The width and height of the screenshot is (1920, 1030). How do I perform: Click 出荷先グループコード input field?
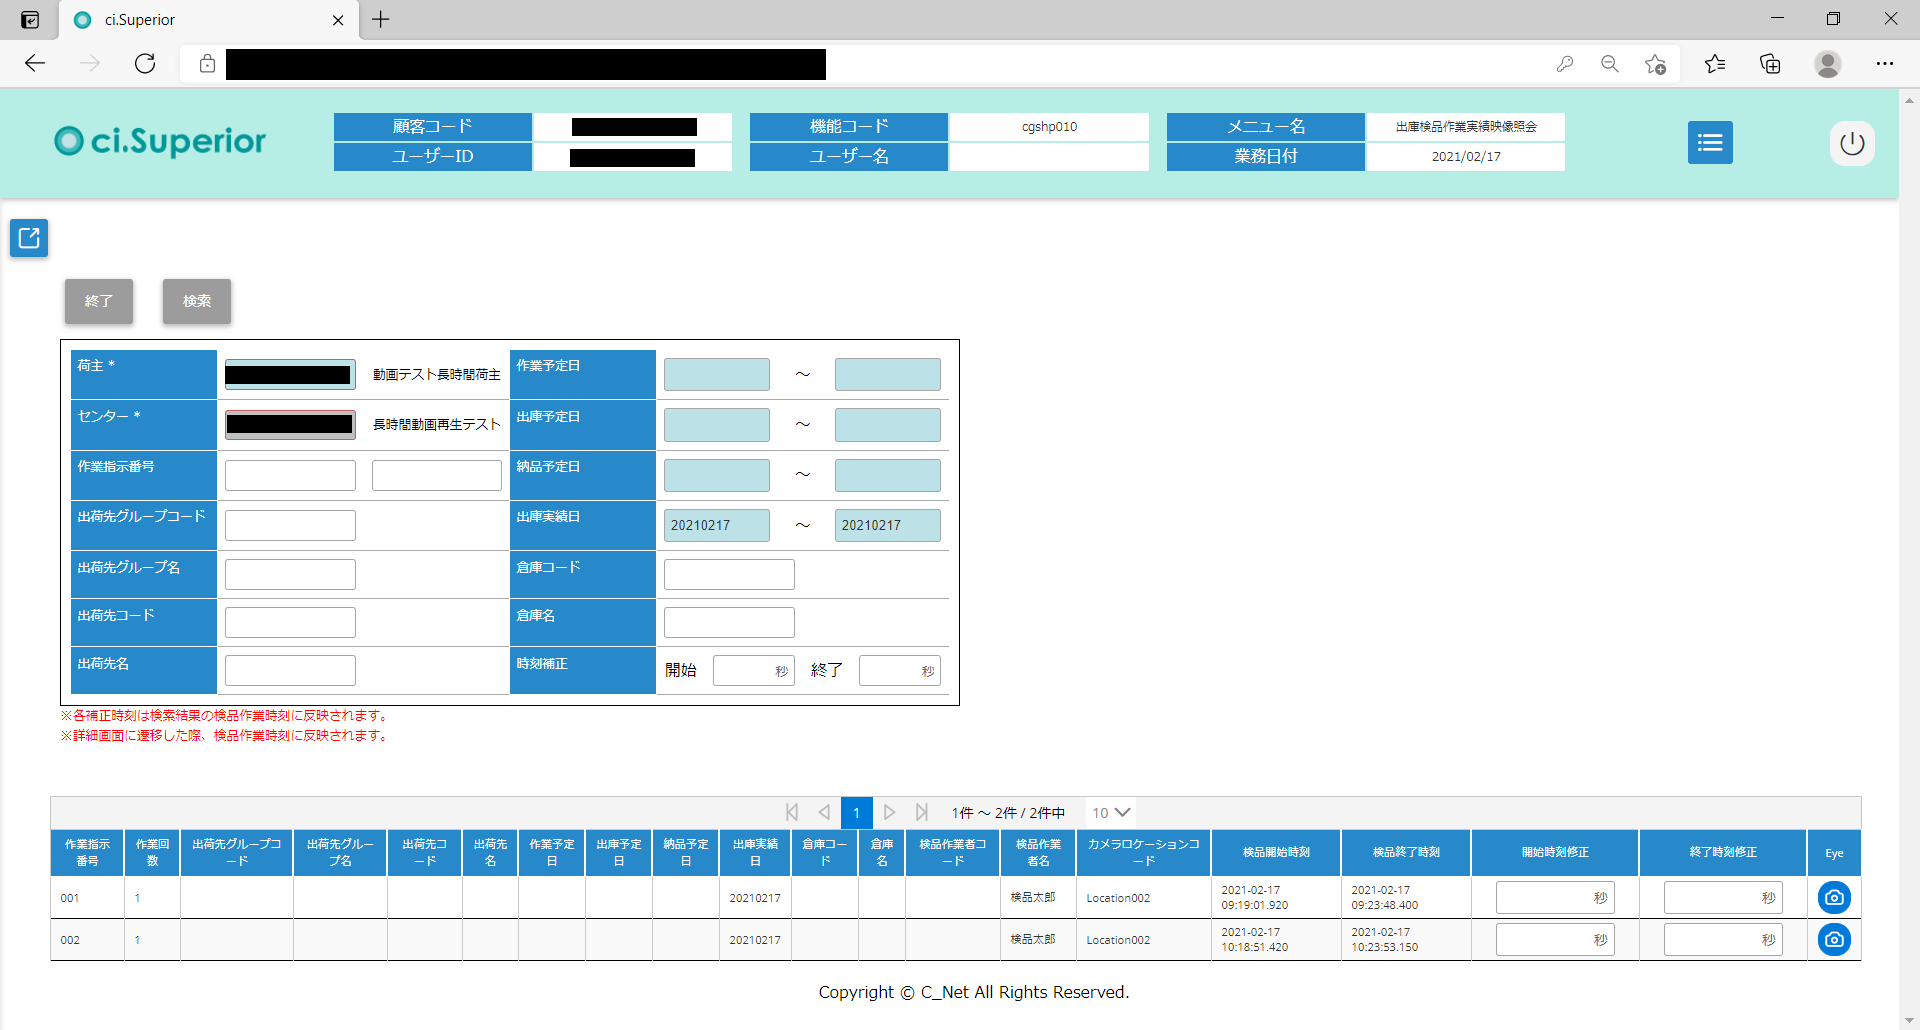point(290,525)
